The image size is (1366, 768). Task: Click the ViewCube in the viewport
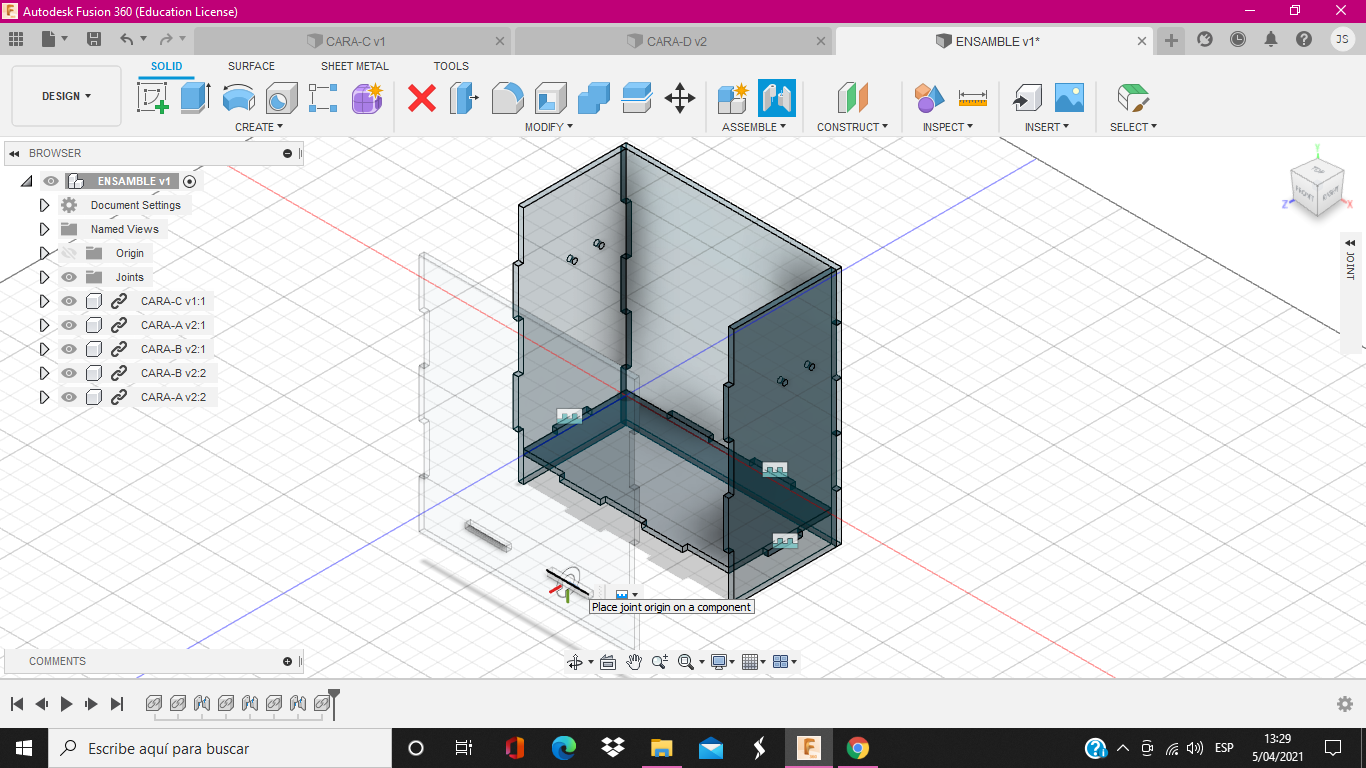click(1316, 188)
